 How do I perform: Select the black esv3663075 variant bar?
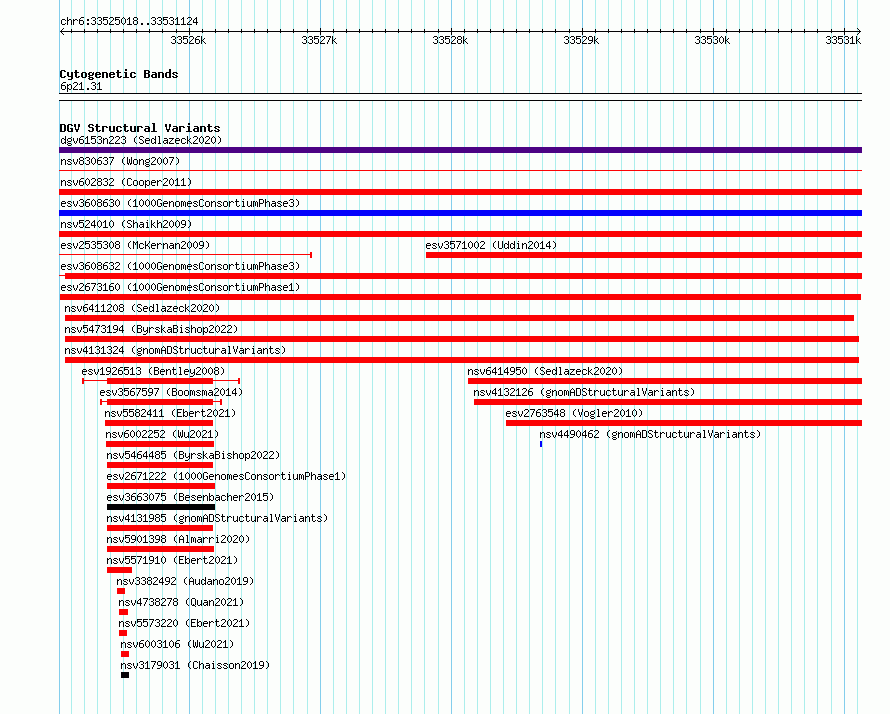(x=161, y=507)
